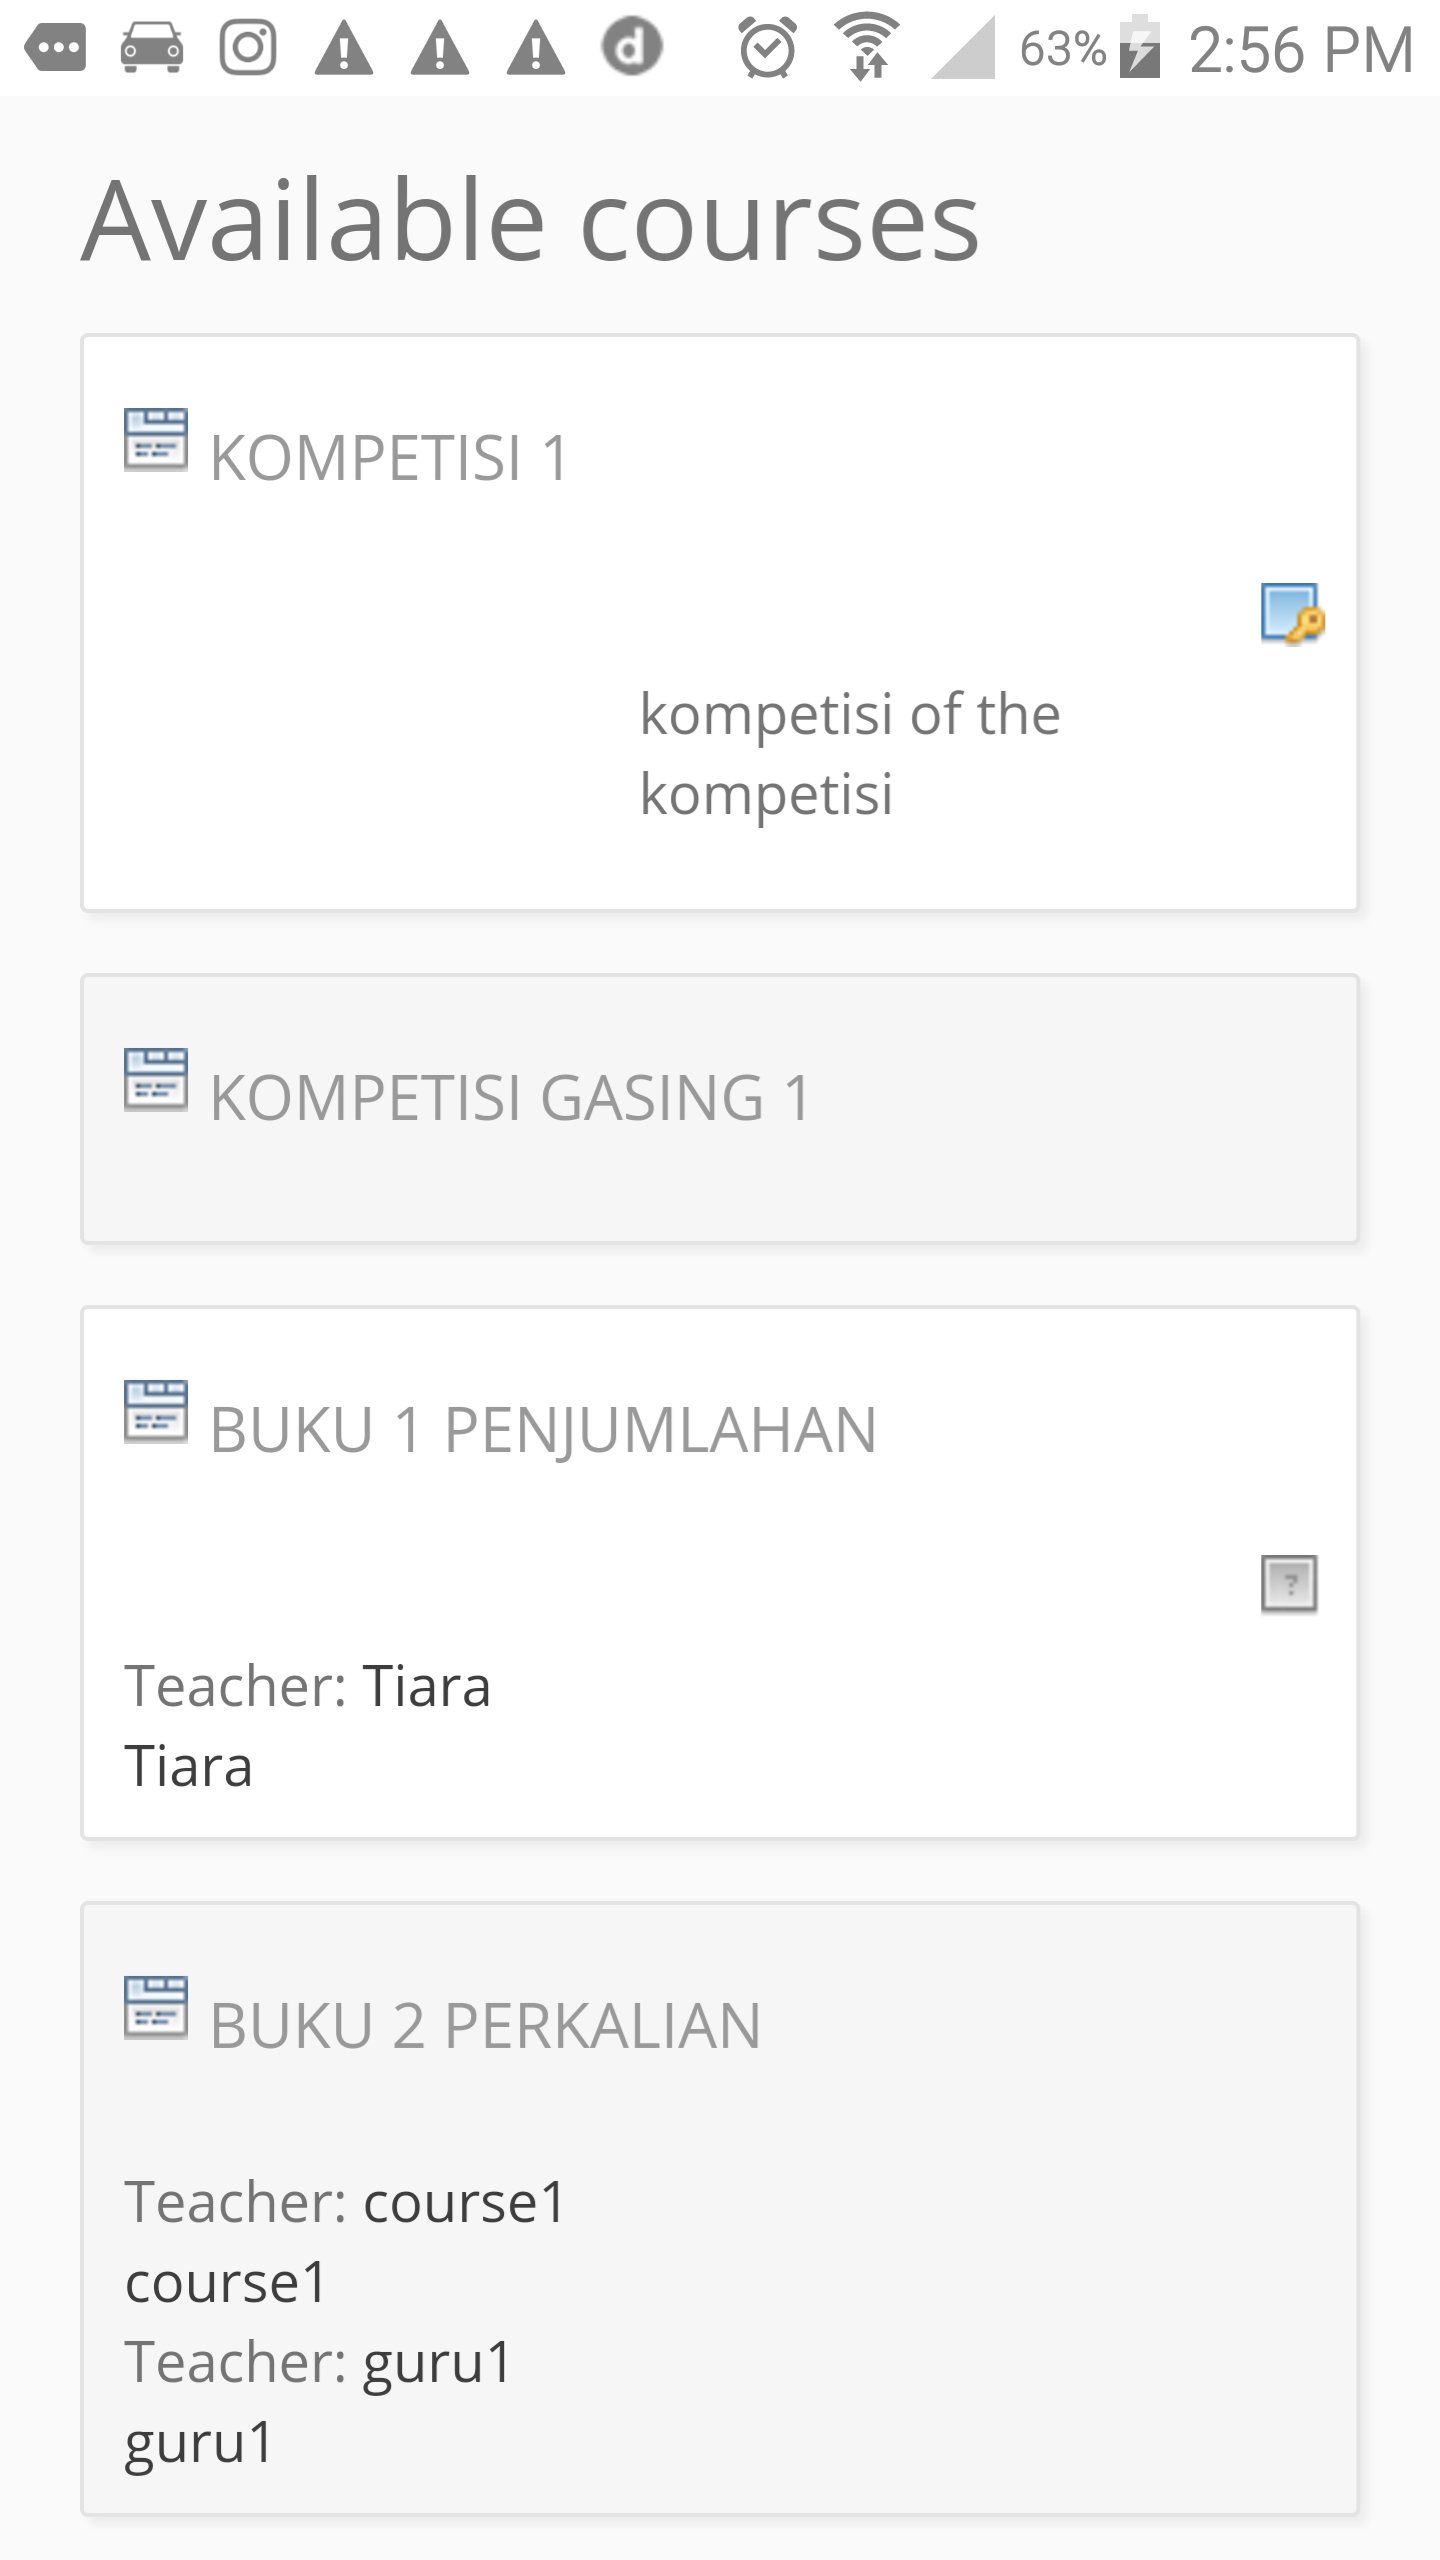Click the course icon beside BUKU 2 PERKALIAN
1440x2560 pixels.
155,2007
